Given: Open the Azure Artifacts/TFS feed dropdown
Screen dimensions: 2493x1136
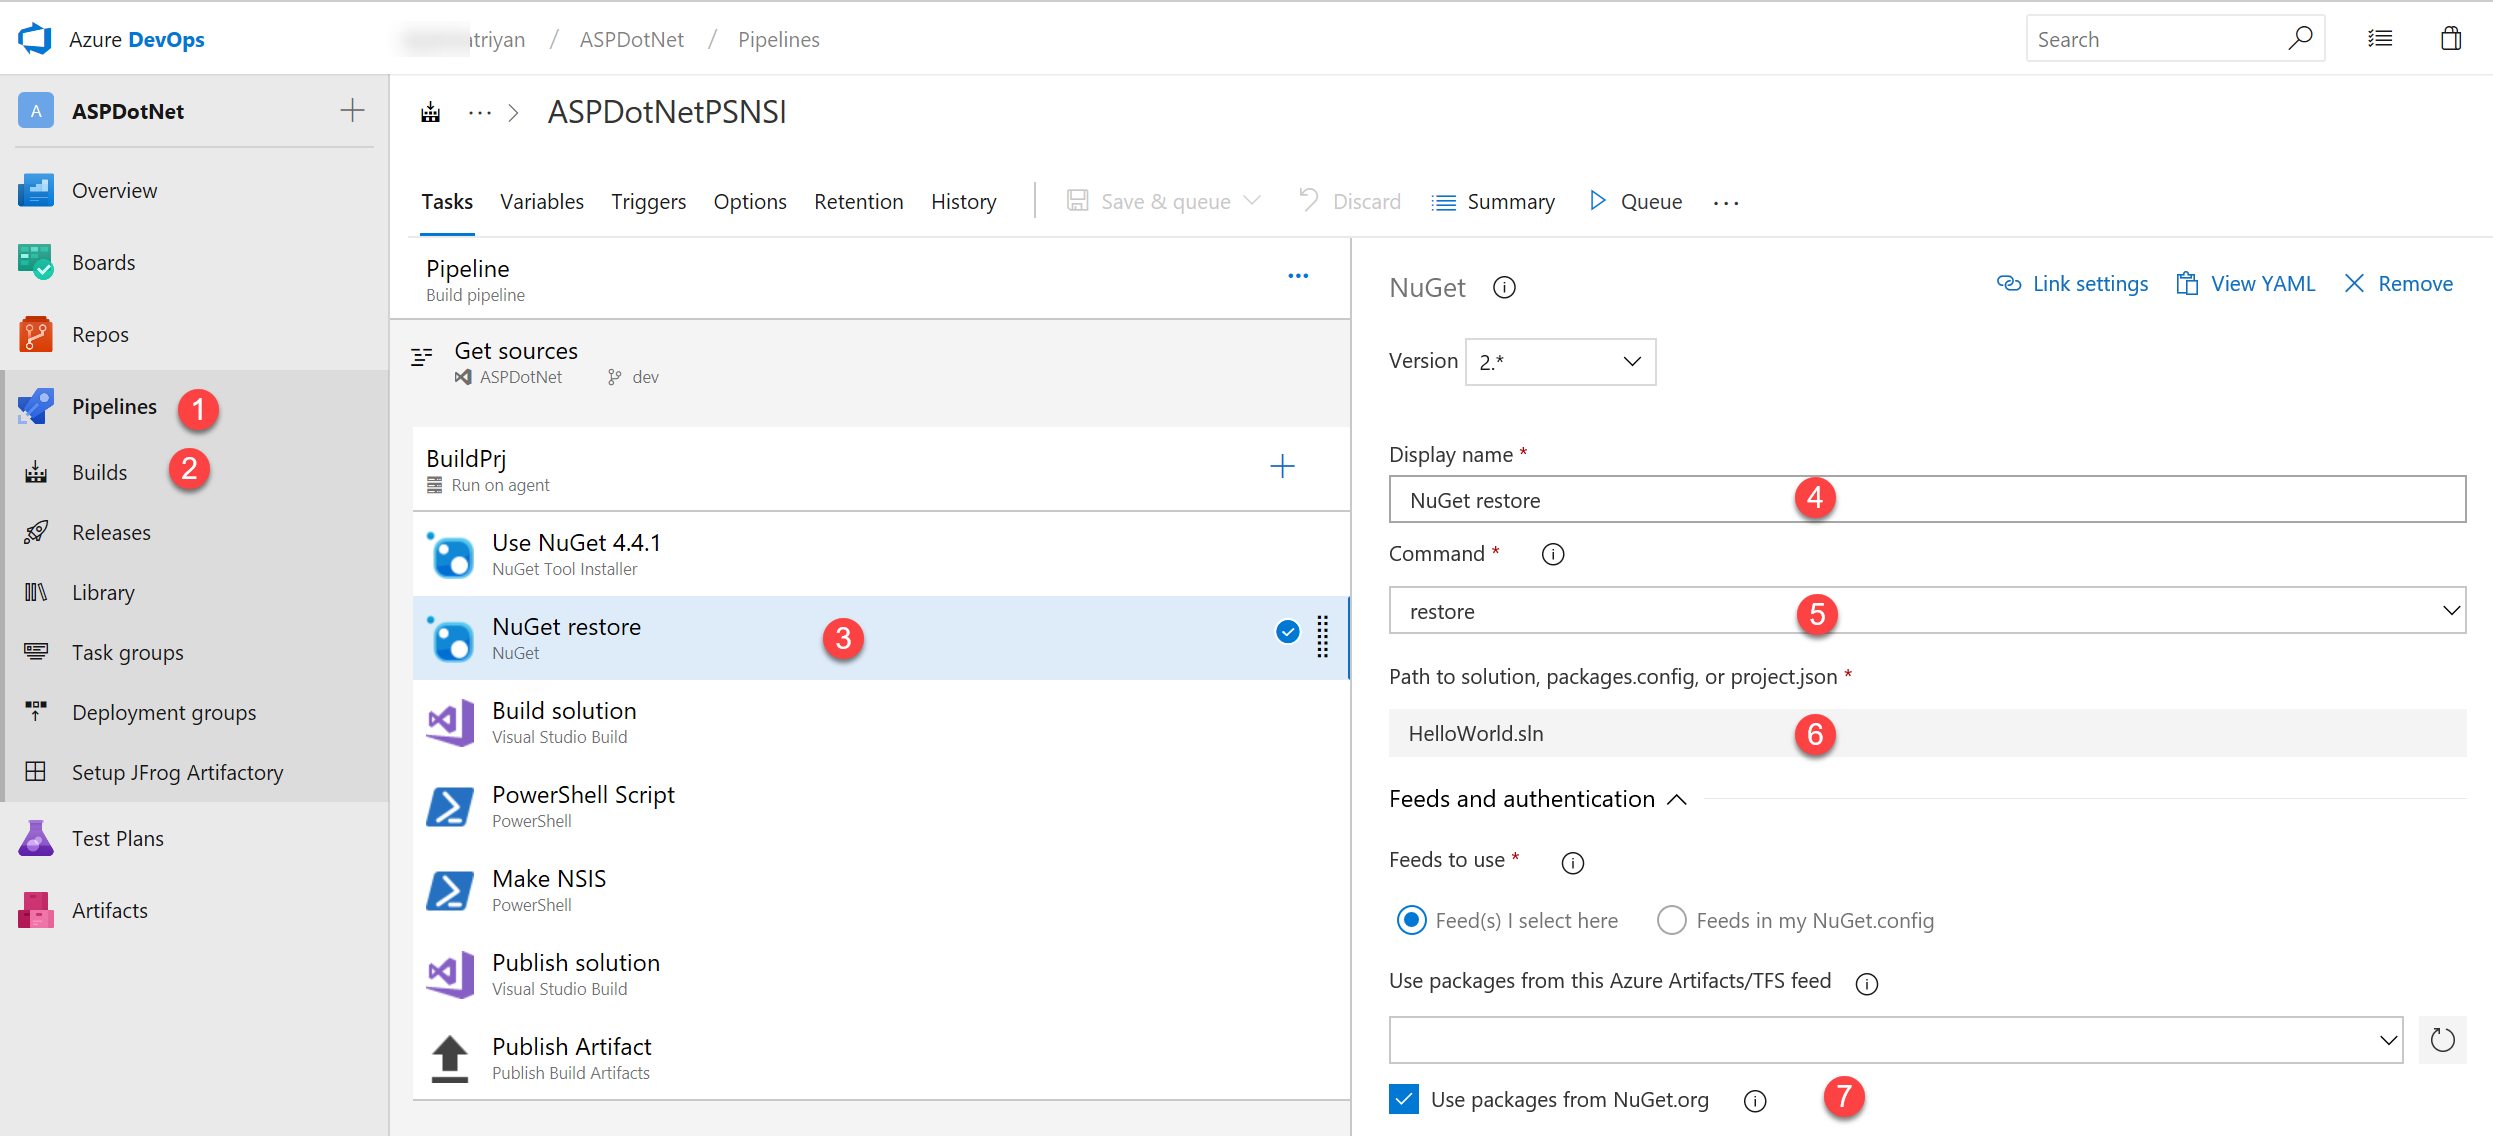Looking at the screenshot, I should tap(1895, 1040).
